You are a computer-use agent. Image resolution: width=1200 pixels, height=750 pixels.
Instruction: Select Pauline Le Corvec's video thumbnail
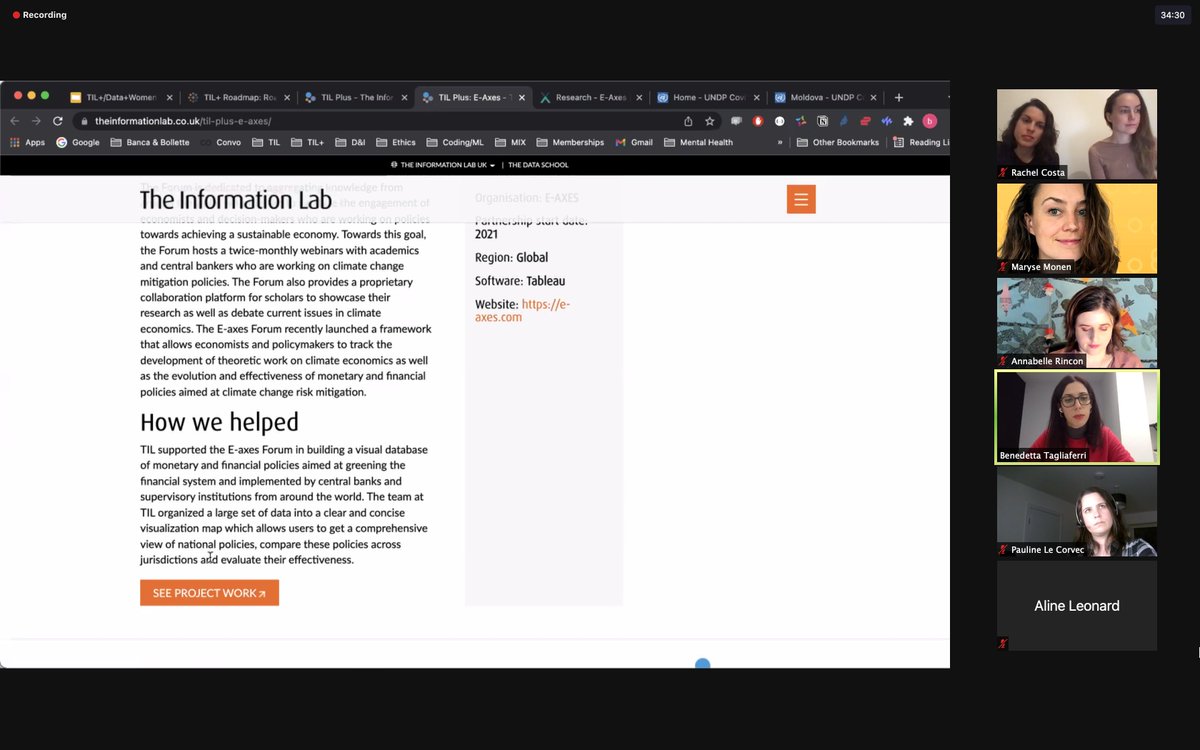(1077, 511)
